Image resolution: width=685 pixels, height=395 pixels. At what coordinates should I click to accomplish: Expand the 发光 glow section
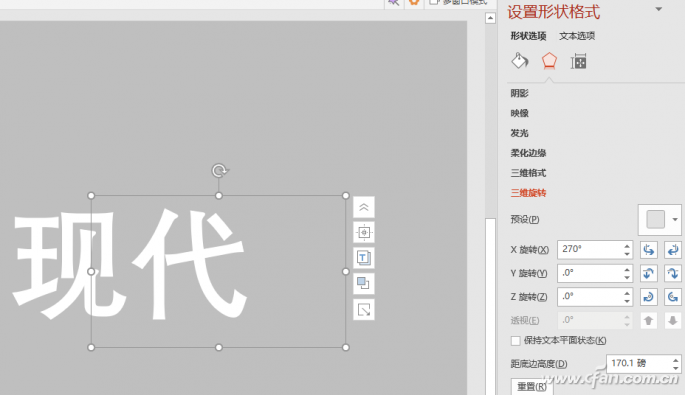pyautogui.click(x=519, y=133)
